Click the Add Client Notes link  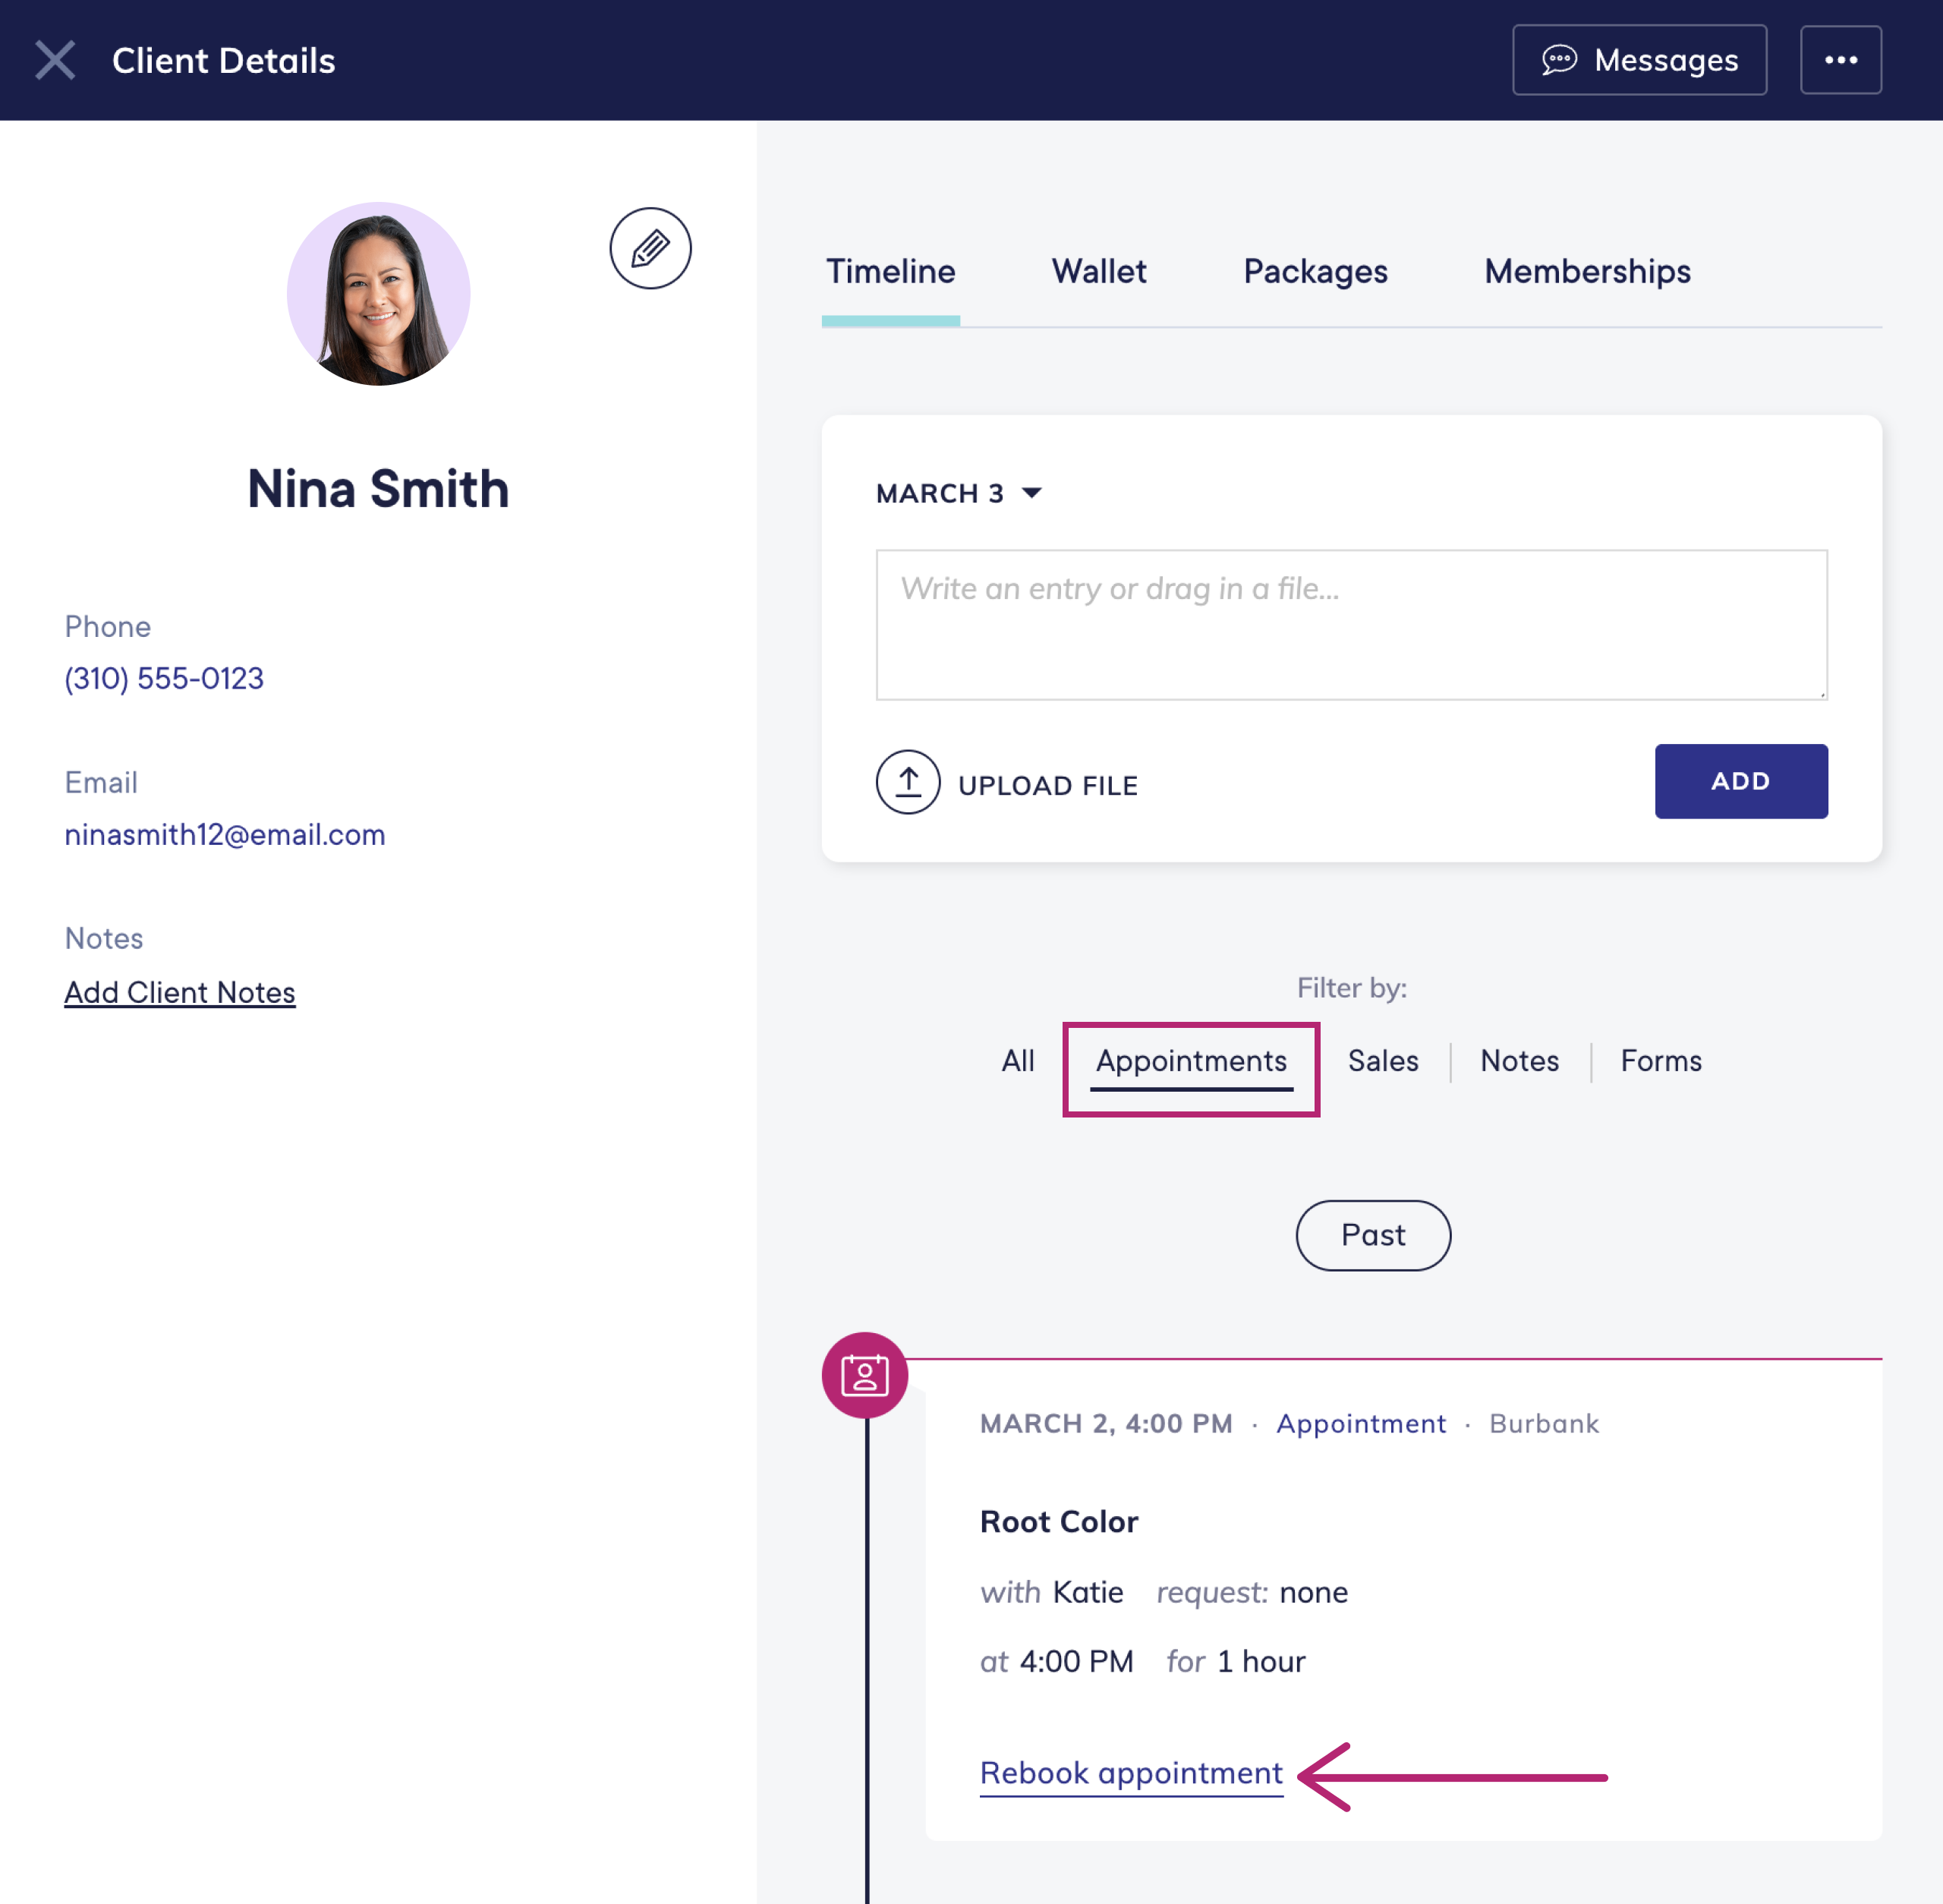tap(180, 992)
